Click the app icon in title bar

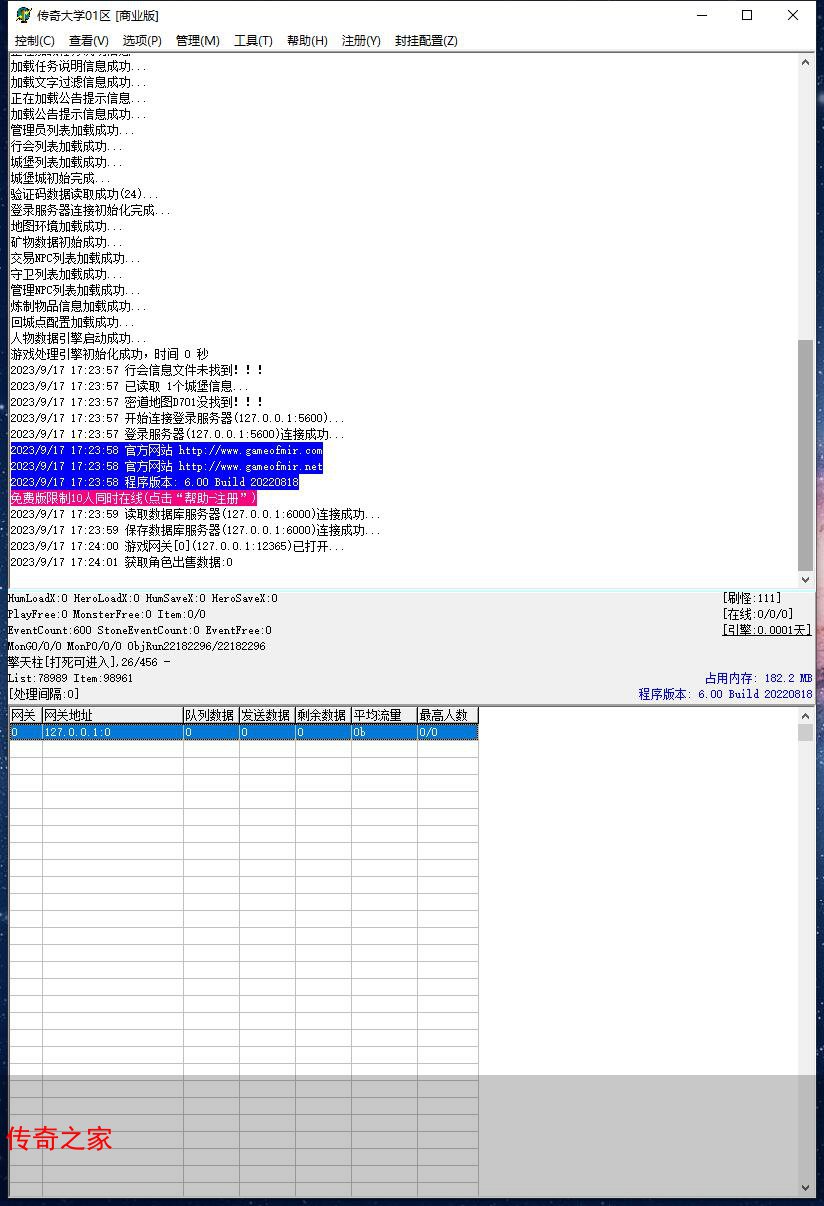23,15
